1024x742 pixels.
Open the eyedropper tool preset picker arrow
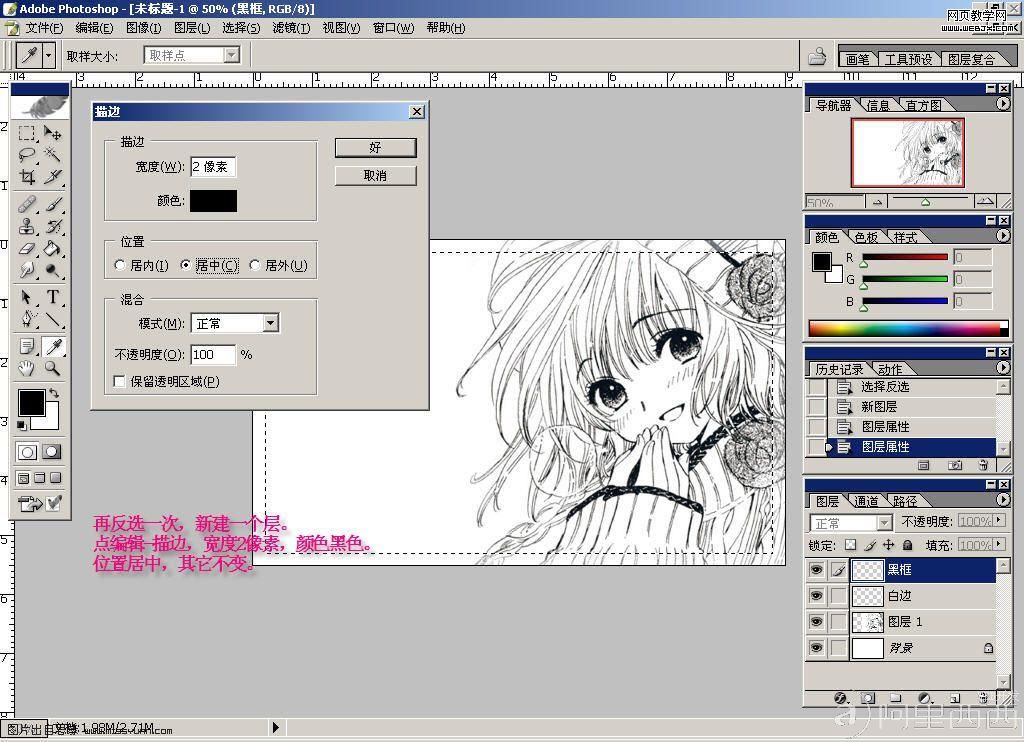pyautogui.click(x=48, y=56)
